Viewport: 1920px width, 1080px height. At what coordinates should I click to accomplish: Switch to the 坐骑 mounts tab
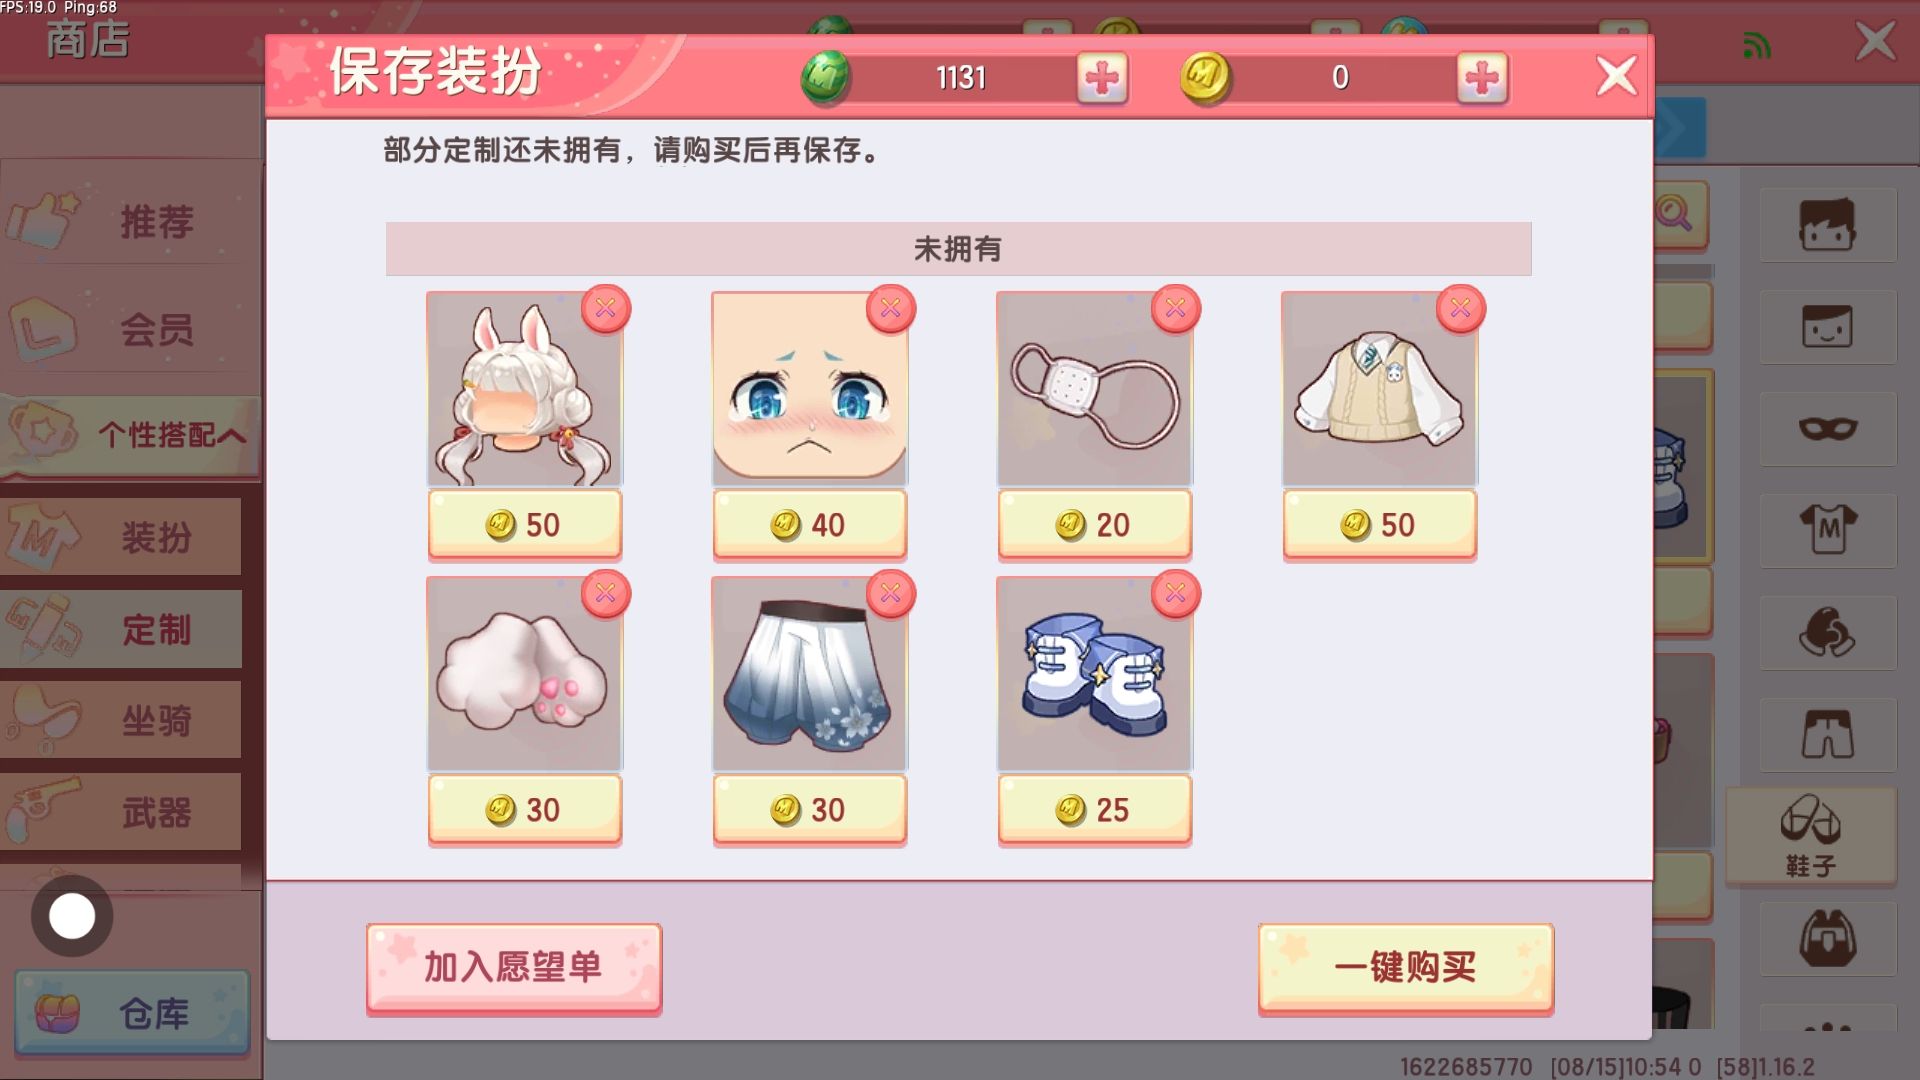(121, 720)
